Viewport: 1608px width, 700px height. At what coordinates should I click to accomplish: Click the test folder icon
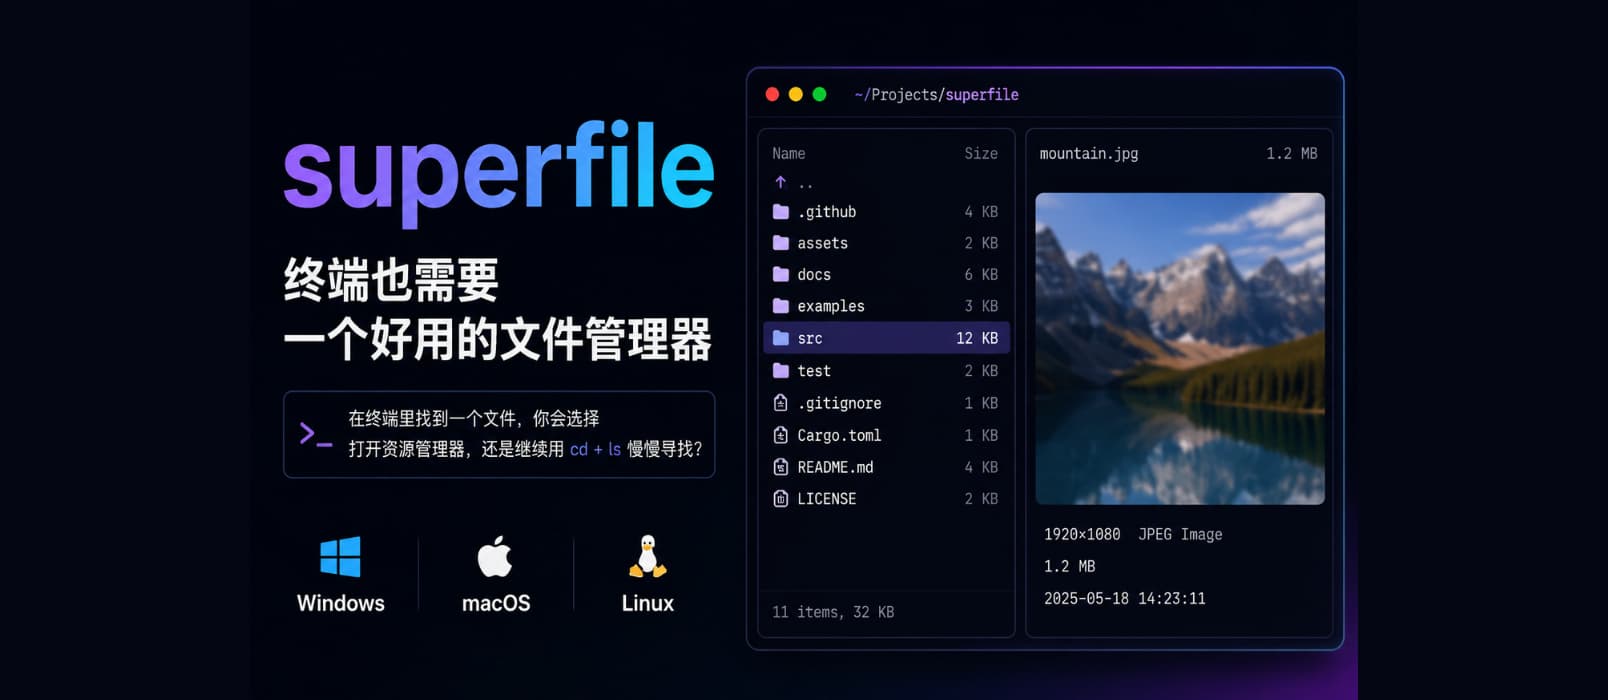781,371
